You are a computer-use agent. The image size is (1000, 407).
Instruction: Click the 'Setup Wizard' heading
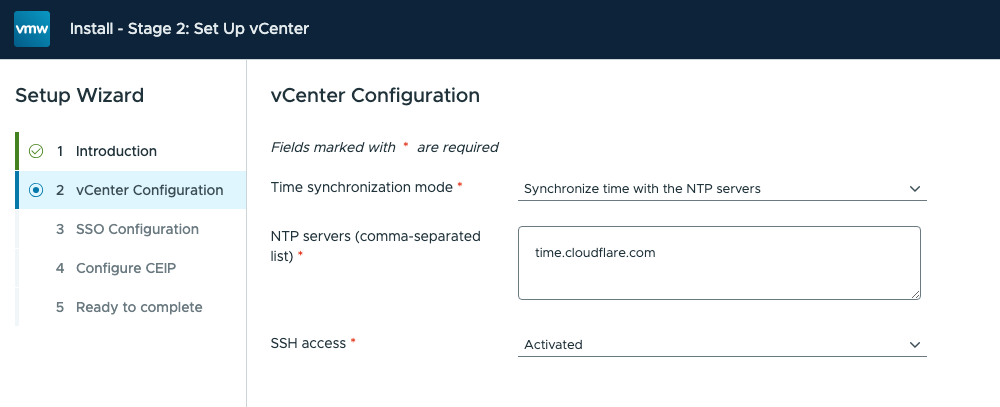[x=80, y=96]
